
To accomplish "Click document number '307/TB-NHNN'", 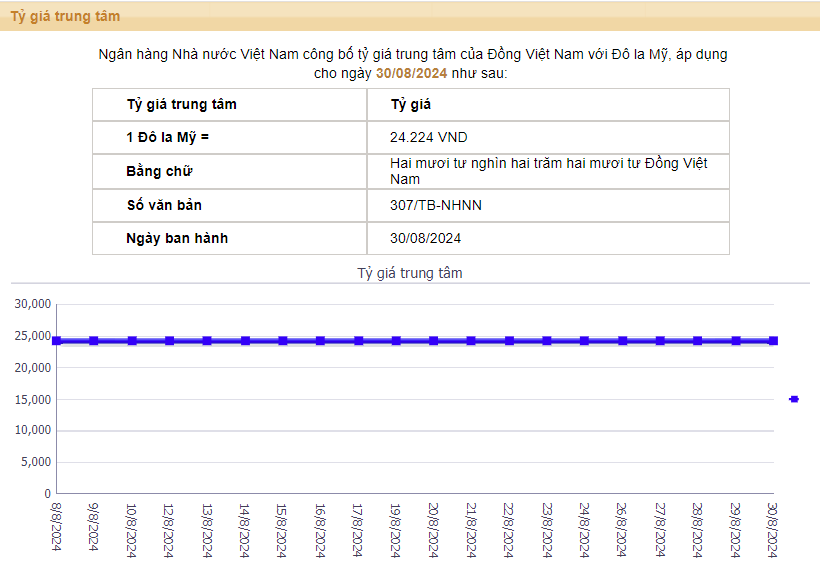I will click(x=436, y=205).
